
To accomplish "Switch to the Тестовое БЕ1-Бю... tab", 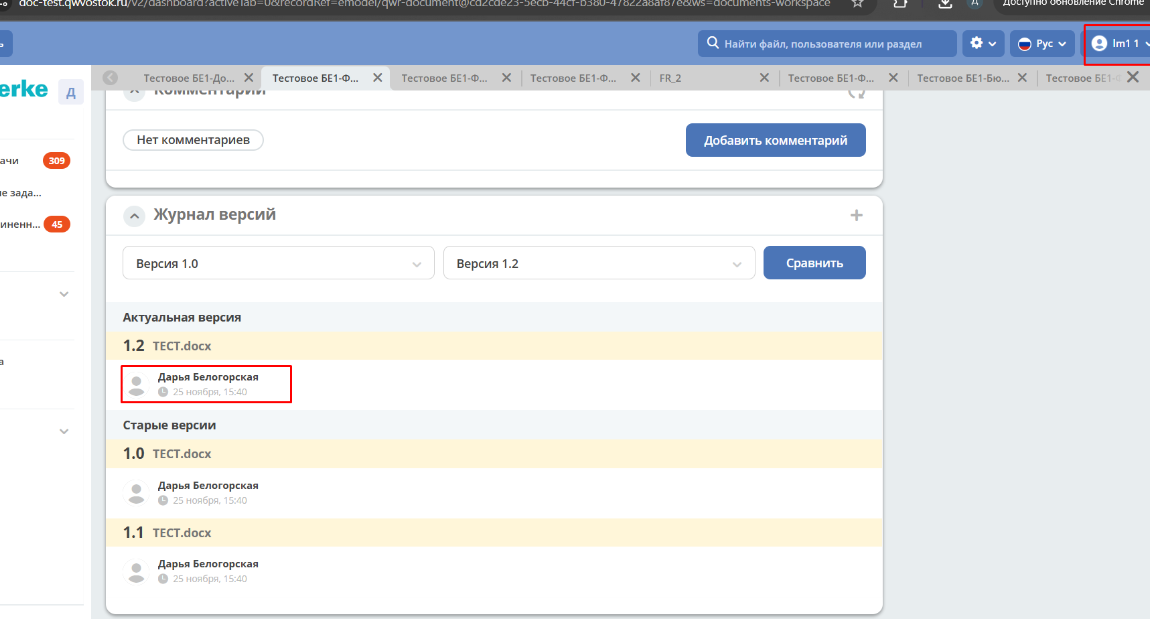I will (962, 78).
